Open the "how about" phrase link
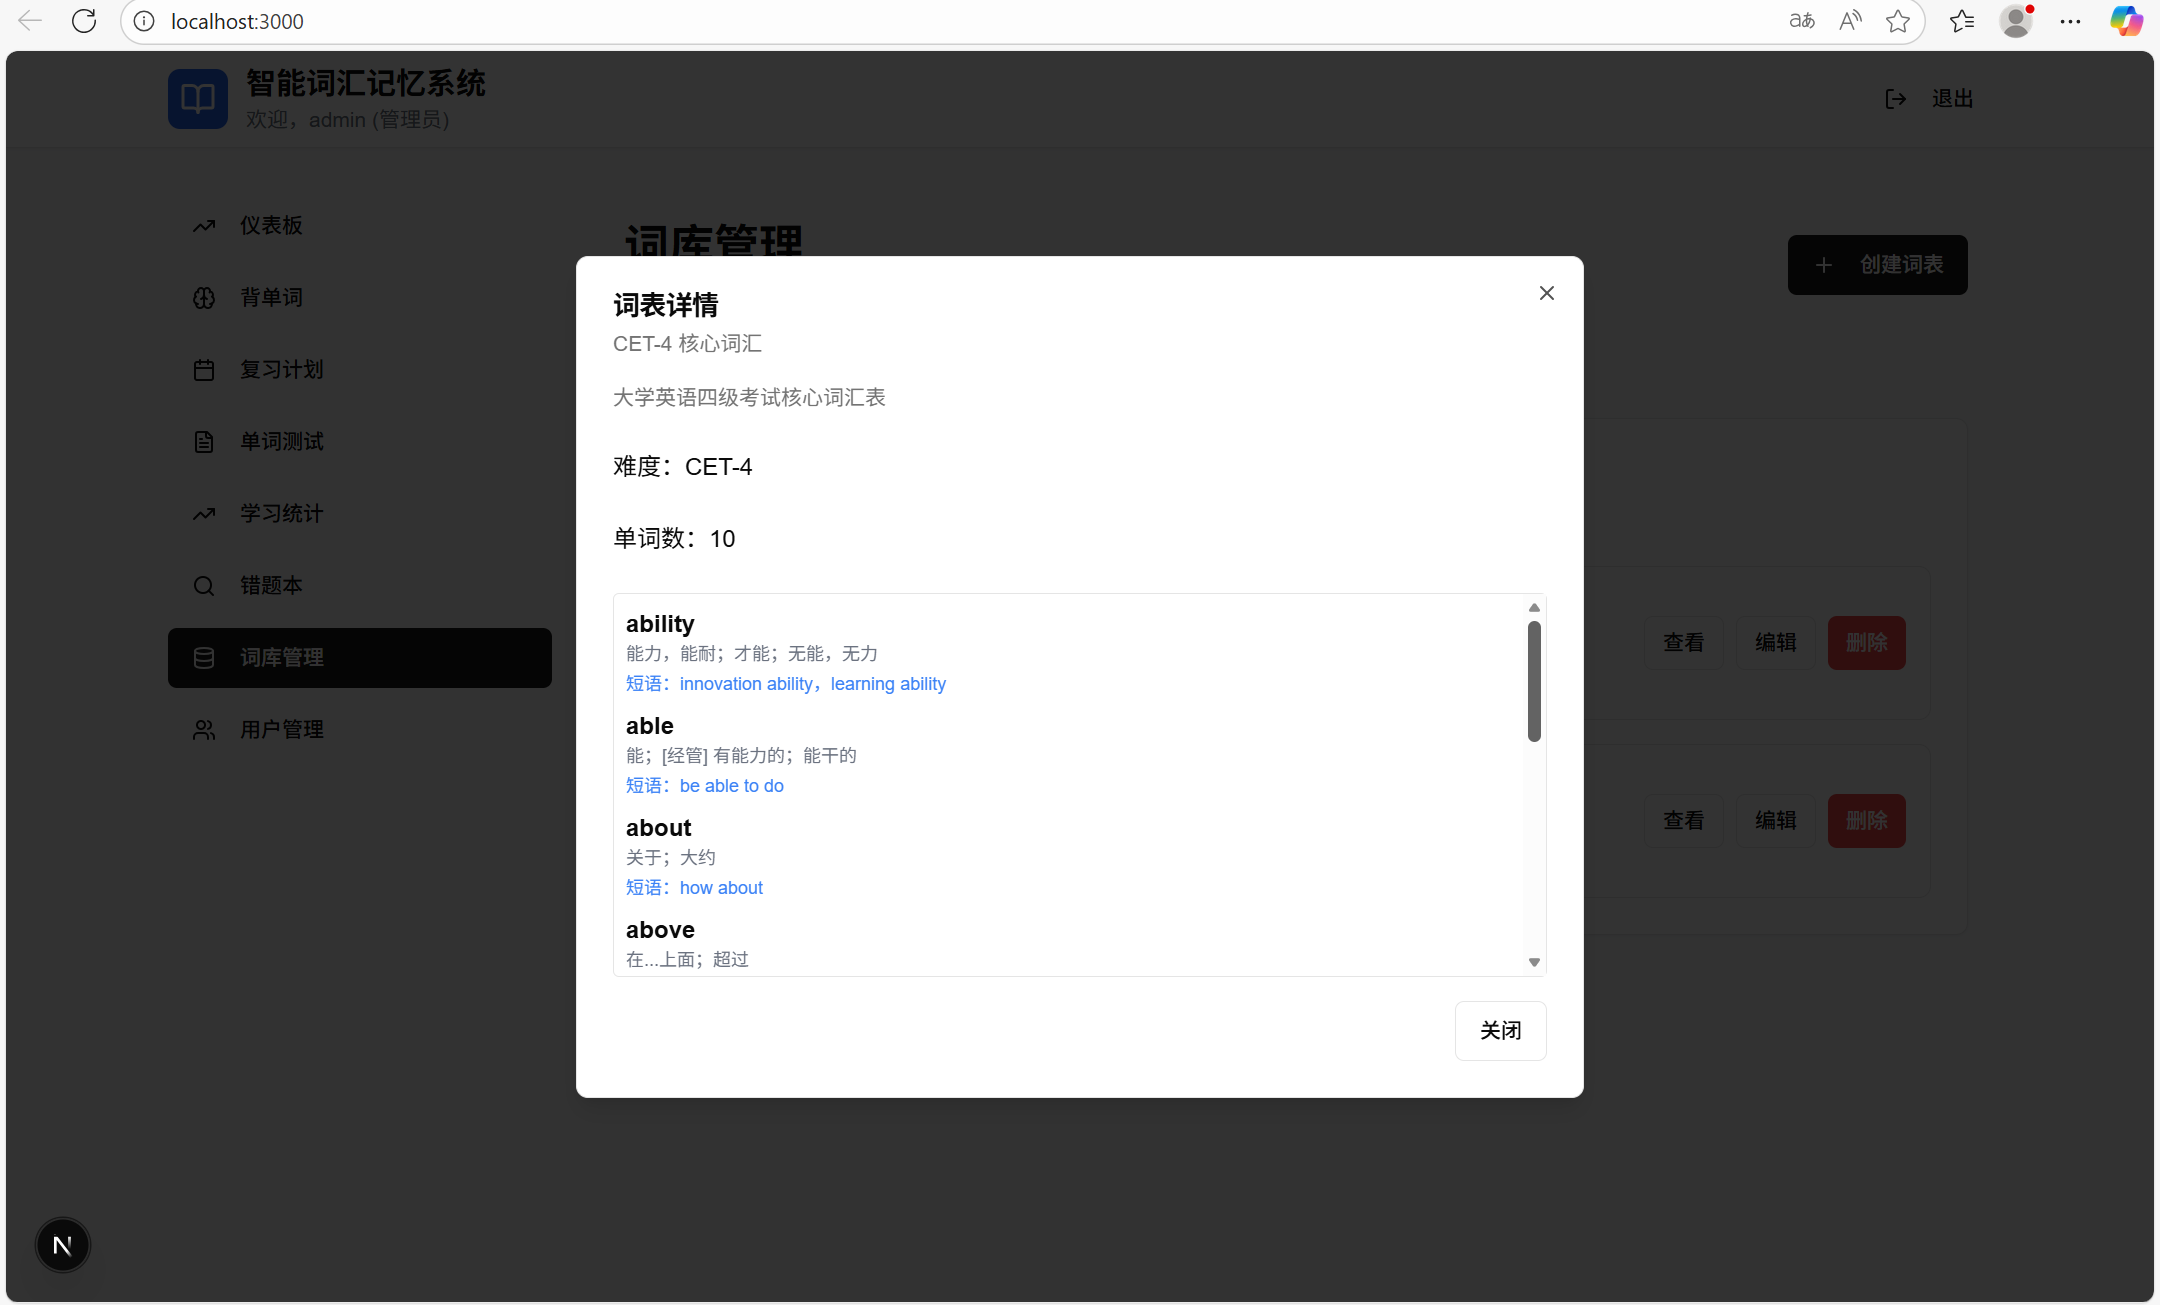 point(720,887)
